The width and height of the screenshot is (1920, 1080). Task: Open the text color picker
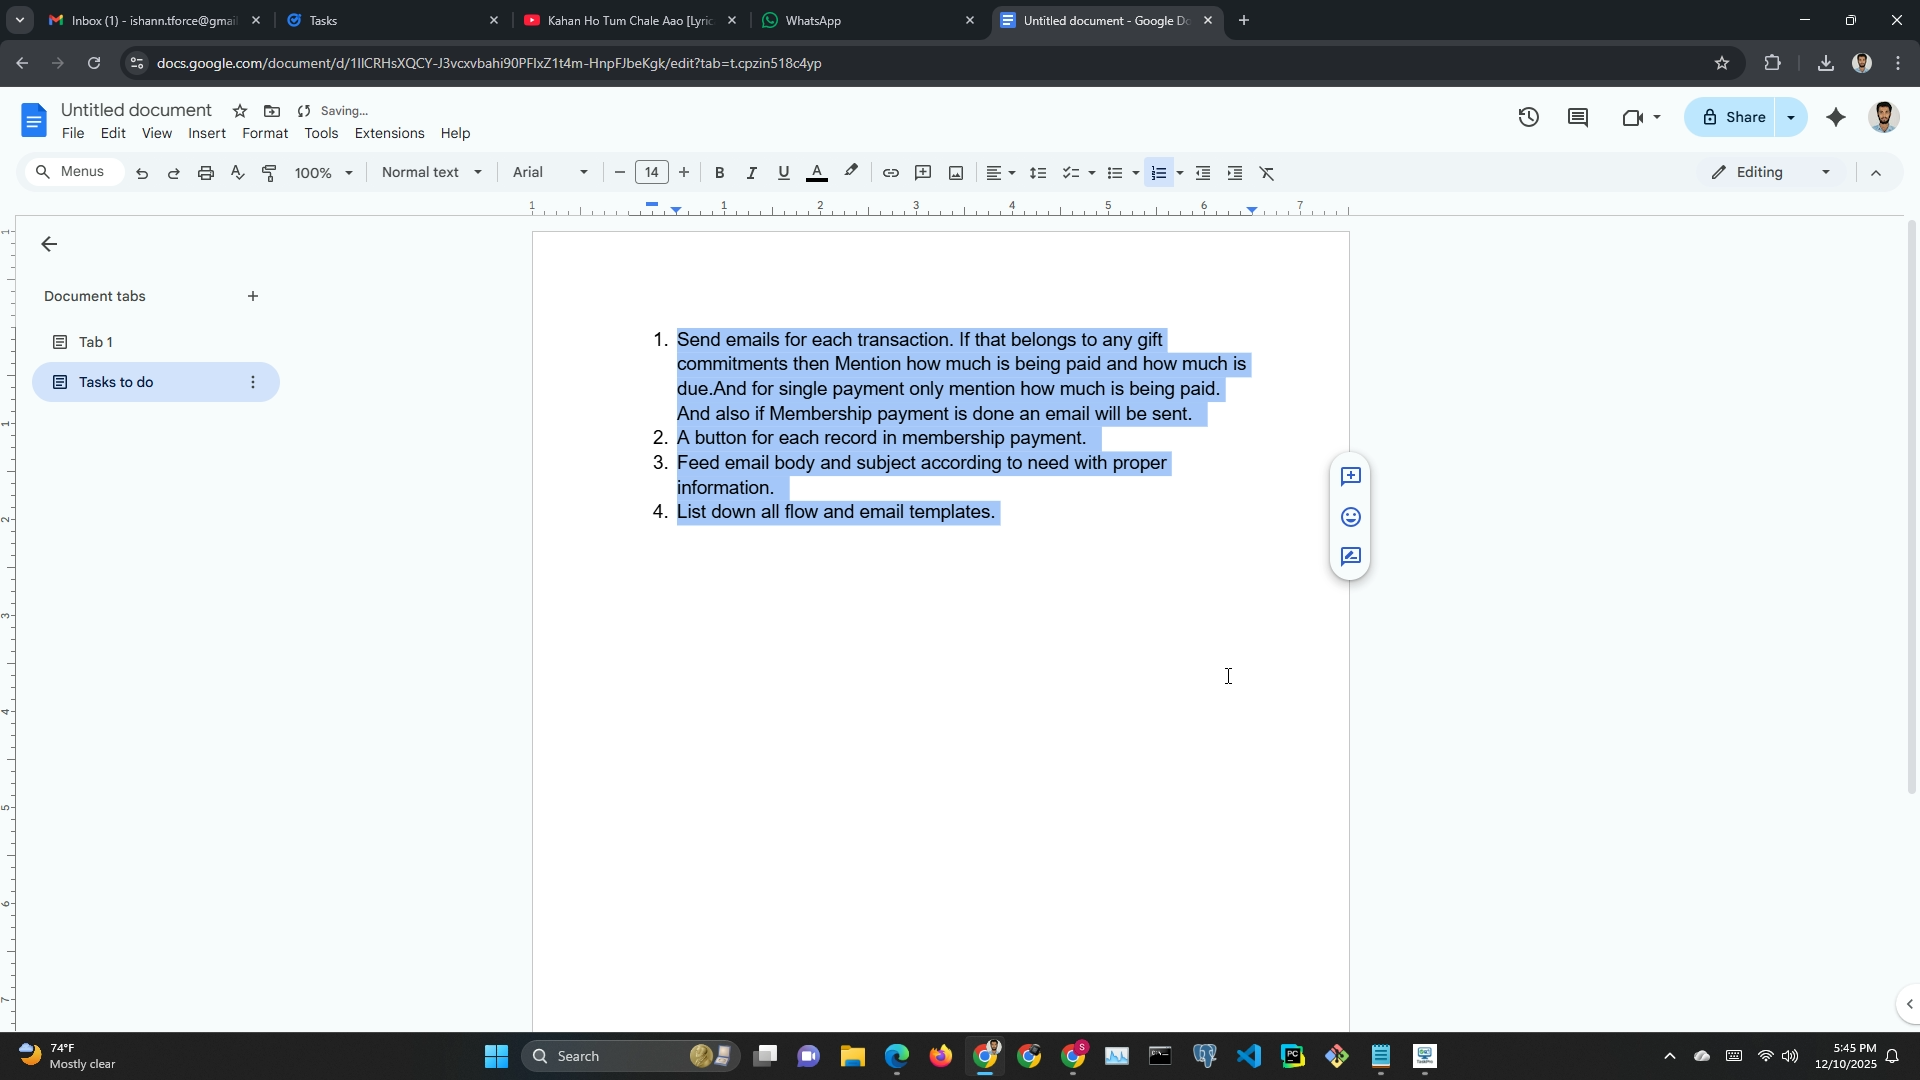[817, 173]
